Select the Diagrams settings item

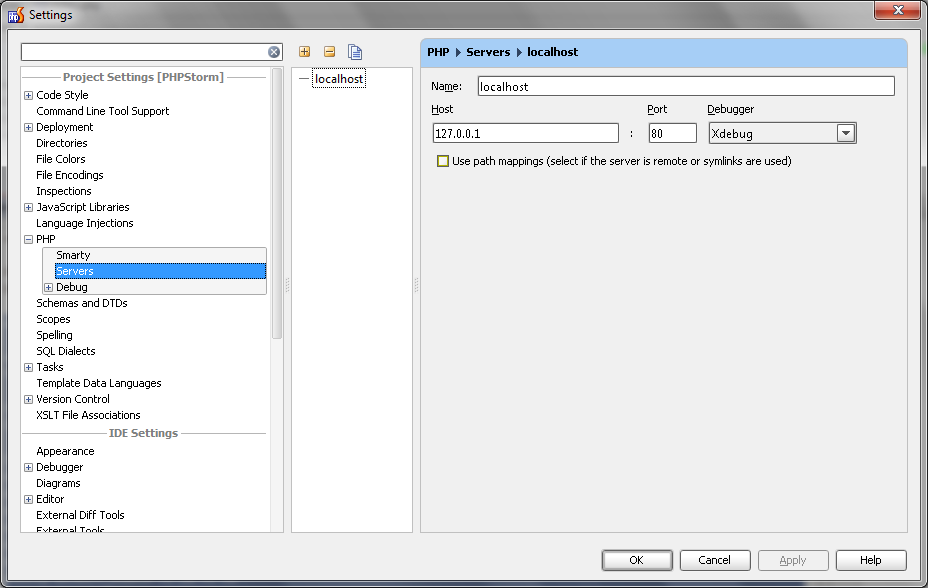pos(58,483)
